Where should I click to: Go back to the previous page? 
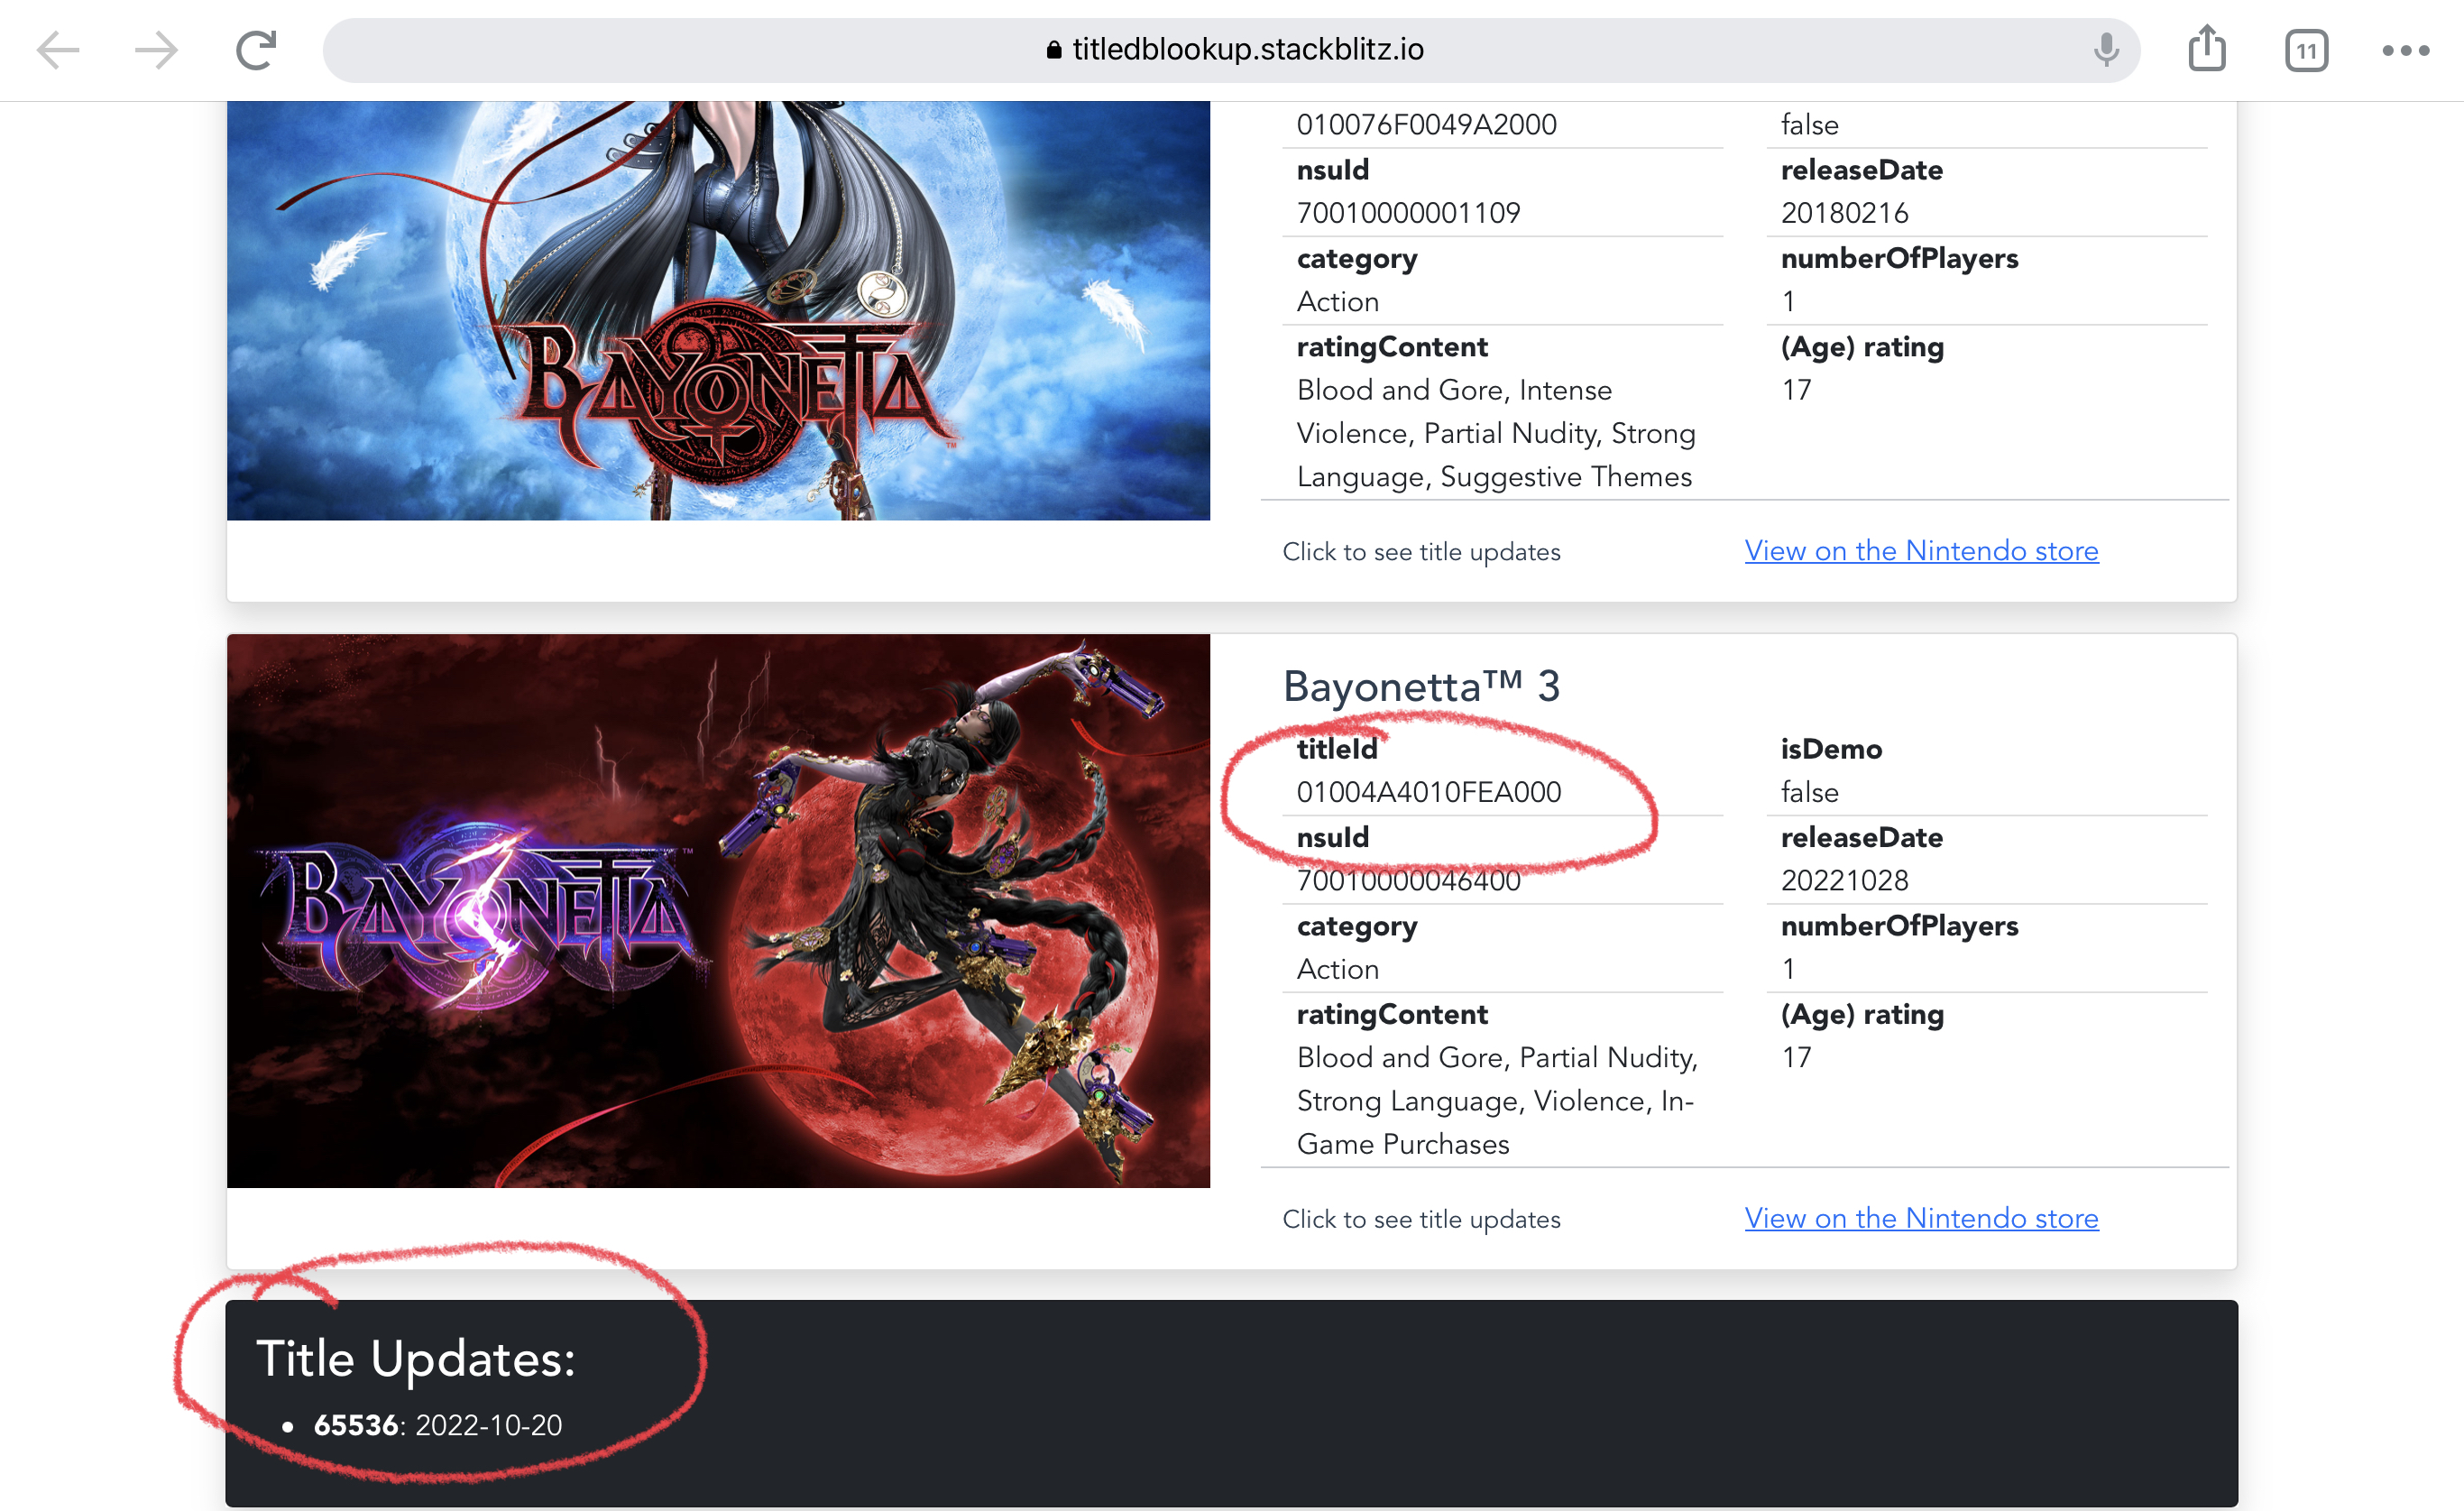58,50
